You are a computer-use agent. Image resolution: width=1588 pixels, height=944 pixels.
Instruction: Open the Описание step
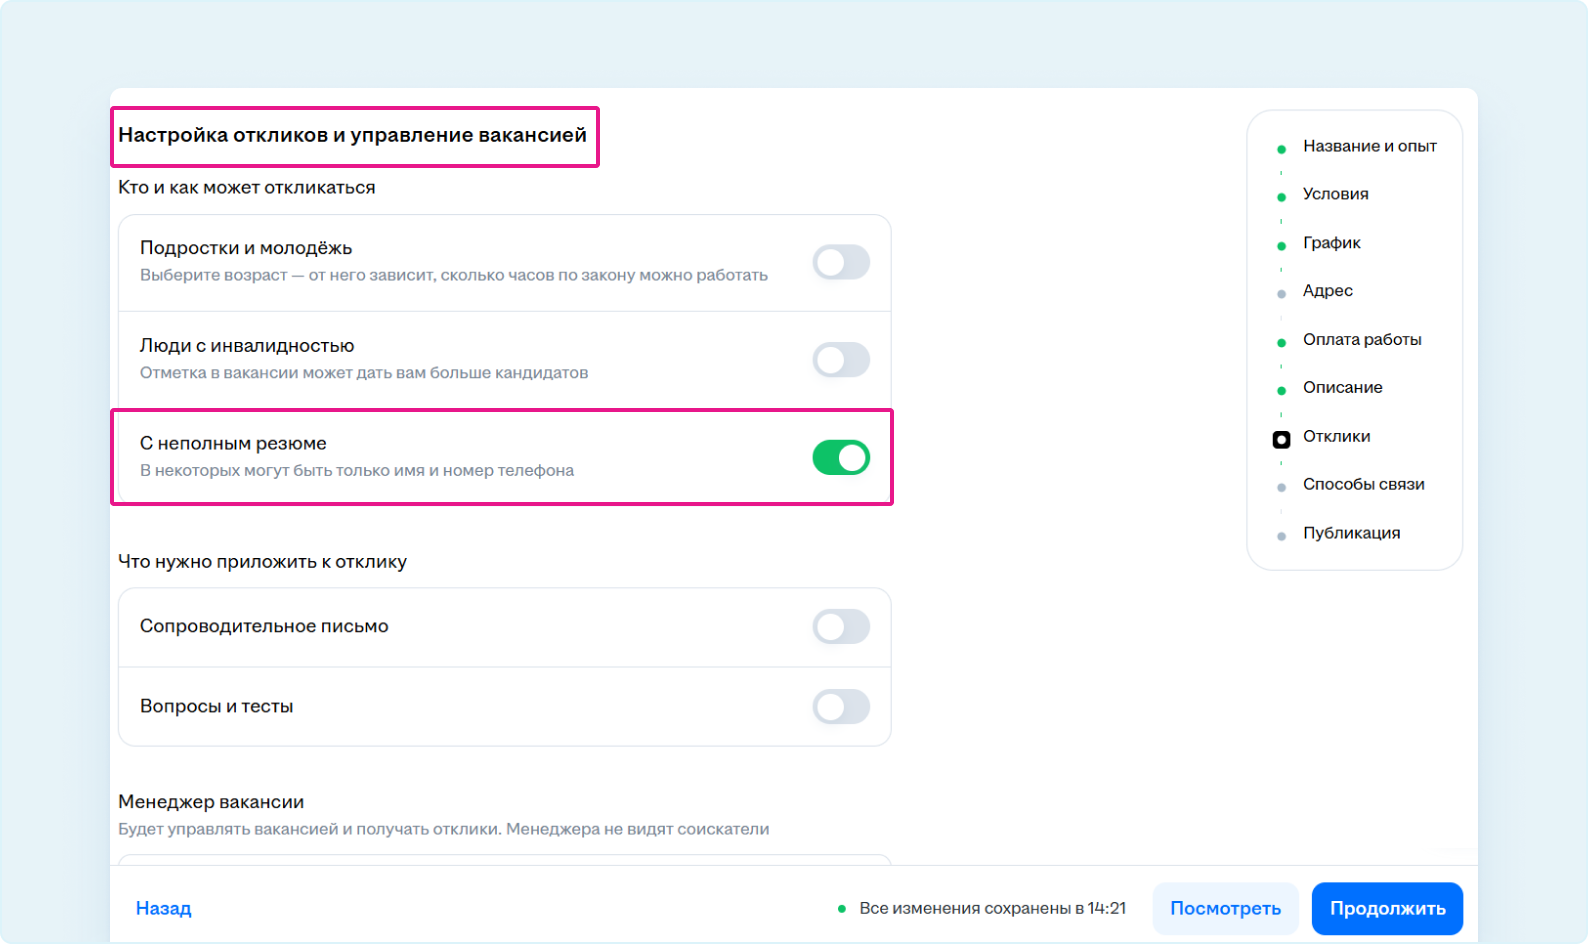click(1342, 388)
